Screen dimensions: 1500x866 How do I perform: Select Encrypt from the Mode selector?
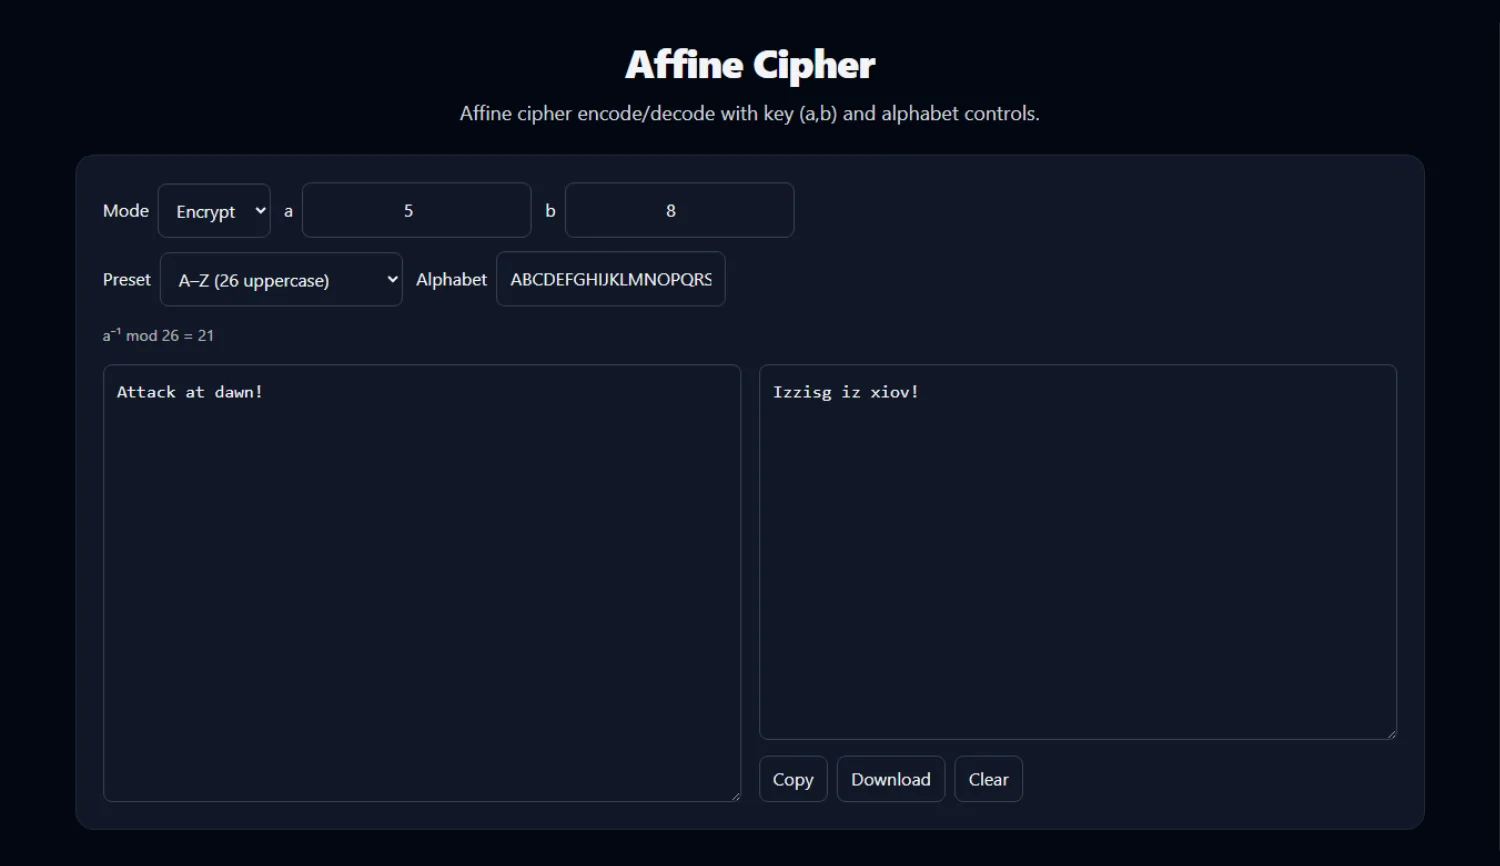click(214, 210)
